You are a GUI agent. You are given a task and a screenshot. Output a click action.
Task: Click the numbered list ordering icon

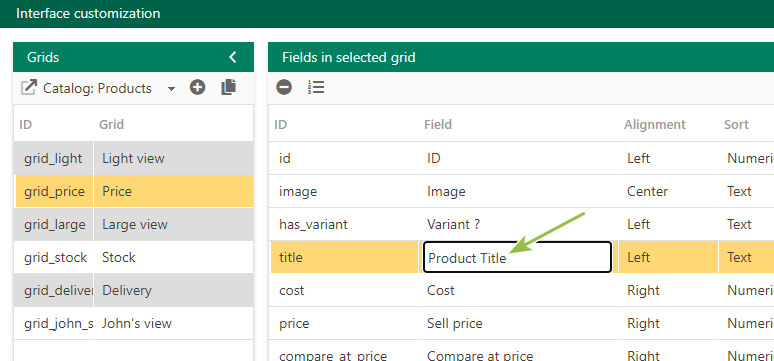(316, 87)
